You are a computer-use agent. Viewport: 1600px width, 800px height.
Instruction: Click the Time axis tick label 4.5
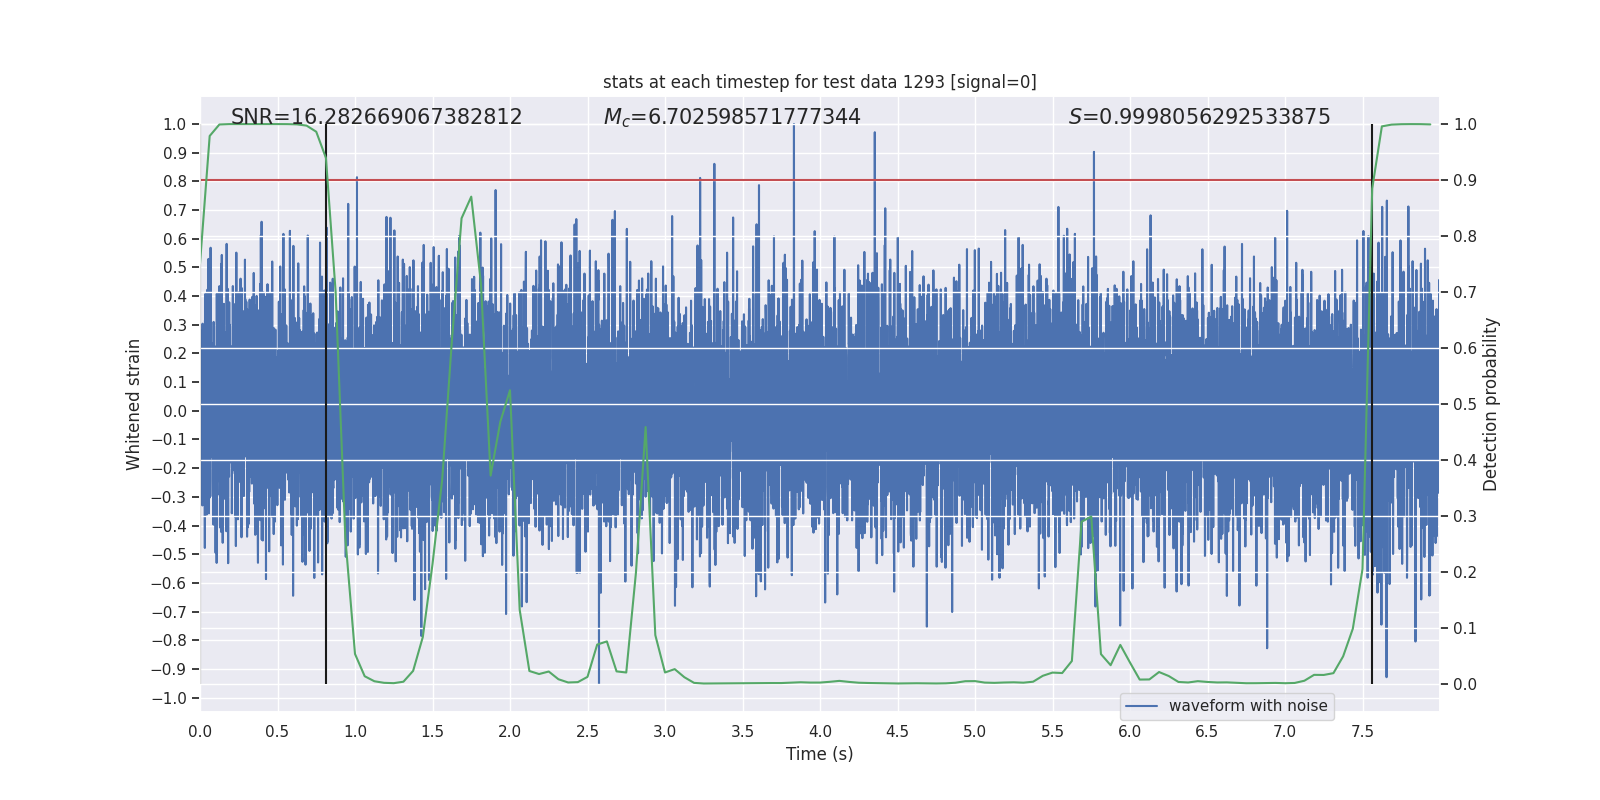[x=897, y=731]
